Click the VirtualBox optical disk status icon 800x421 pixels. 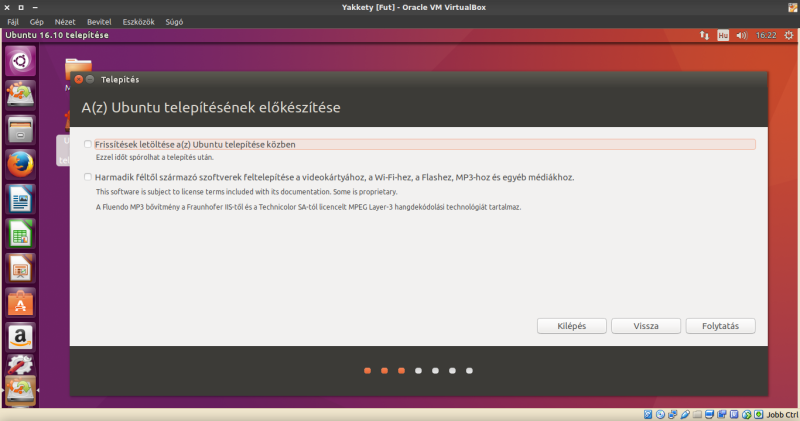(662, 414)
